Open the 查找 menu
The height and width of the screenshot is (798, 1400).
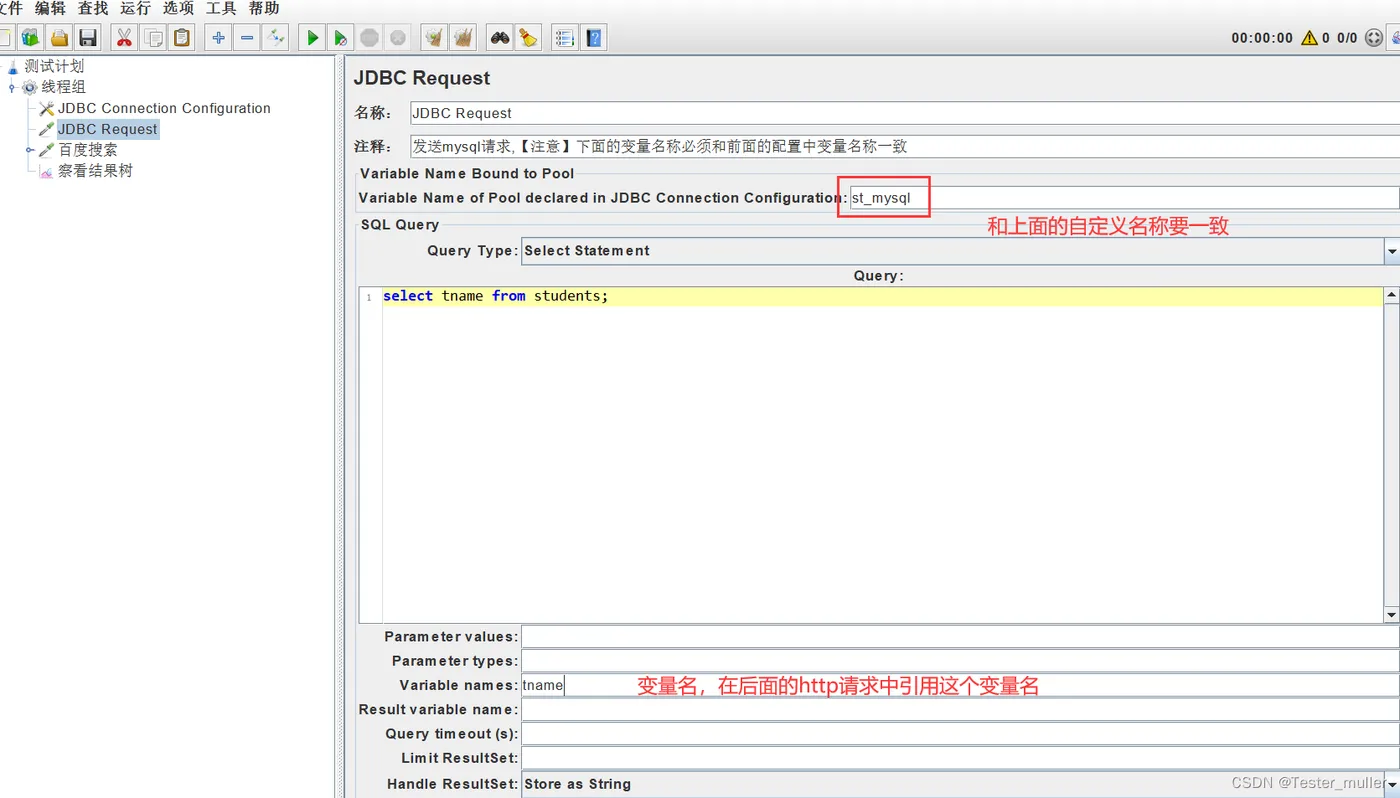tap(93, 8)
